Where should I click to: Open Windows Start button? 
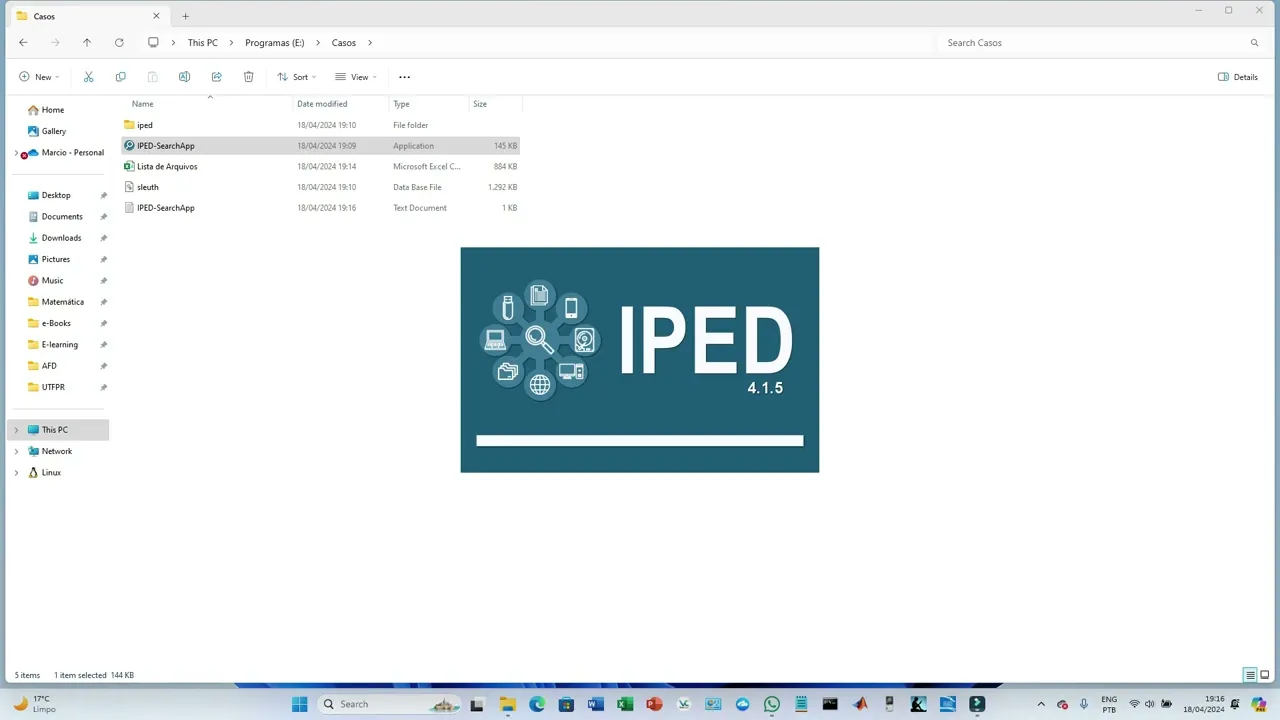click(299, 704)
